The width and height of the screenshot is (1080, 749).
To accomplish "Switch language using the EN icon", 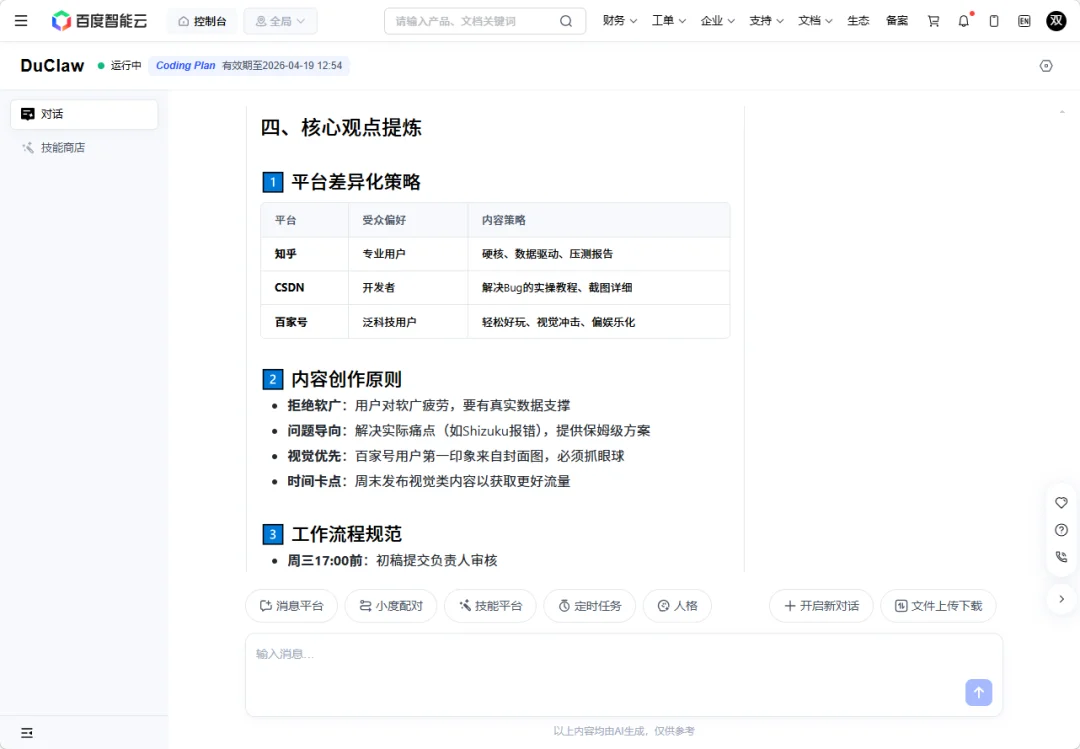I will (1022, 20).
